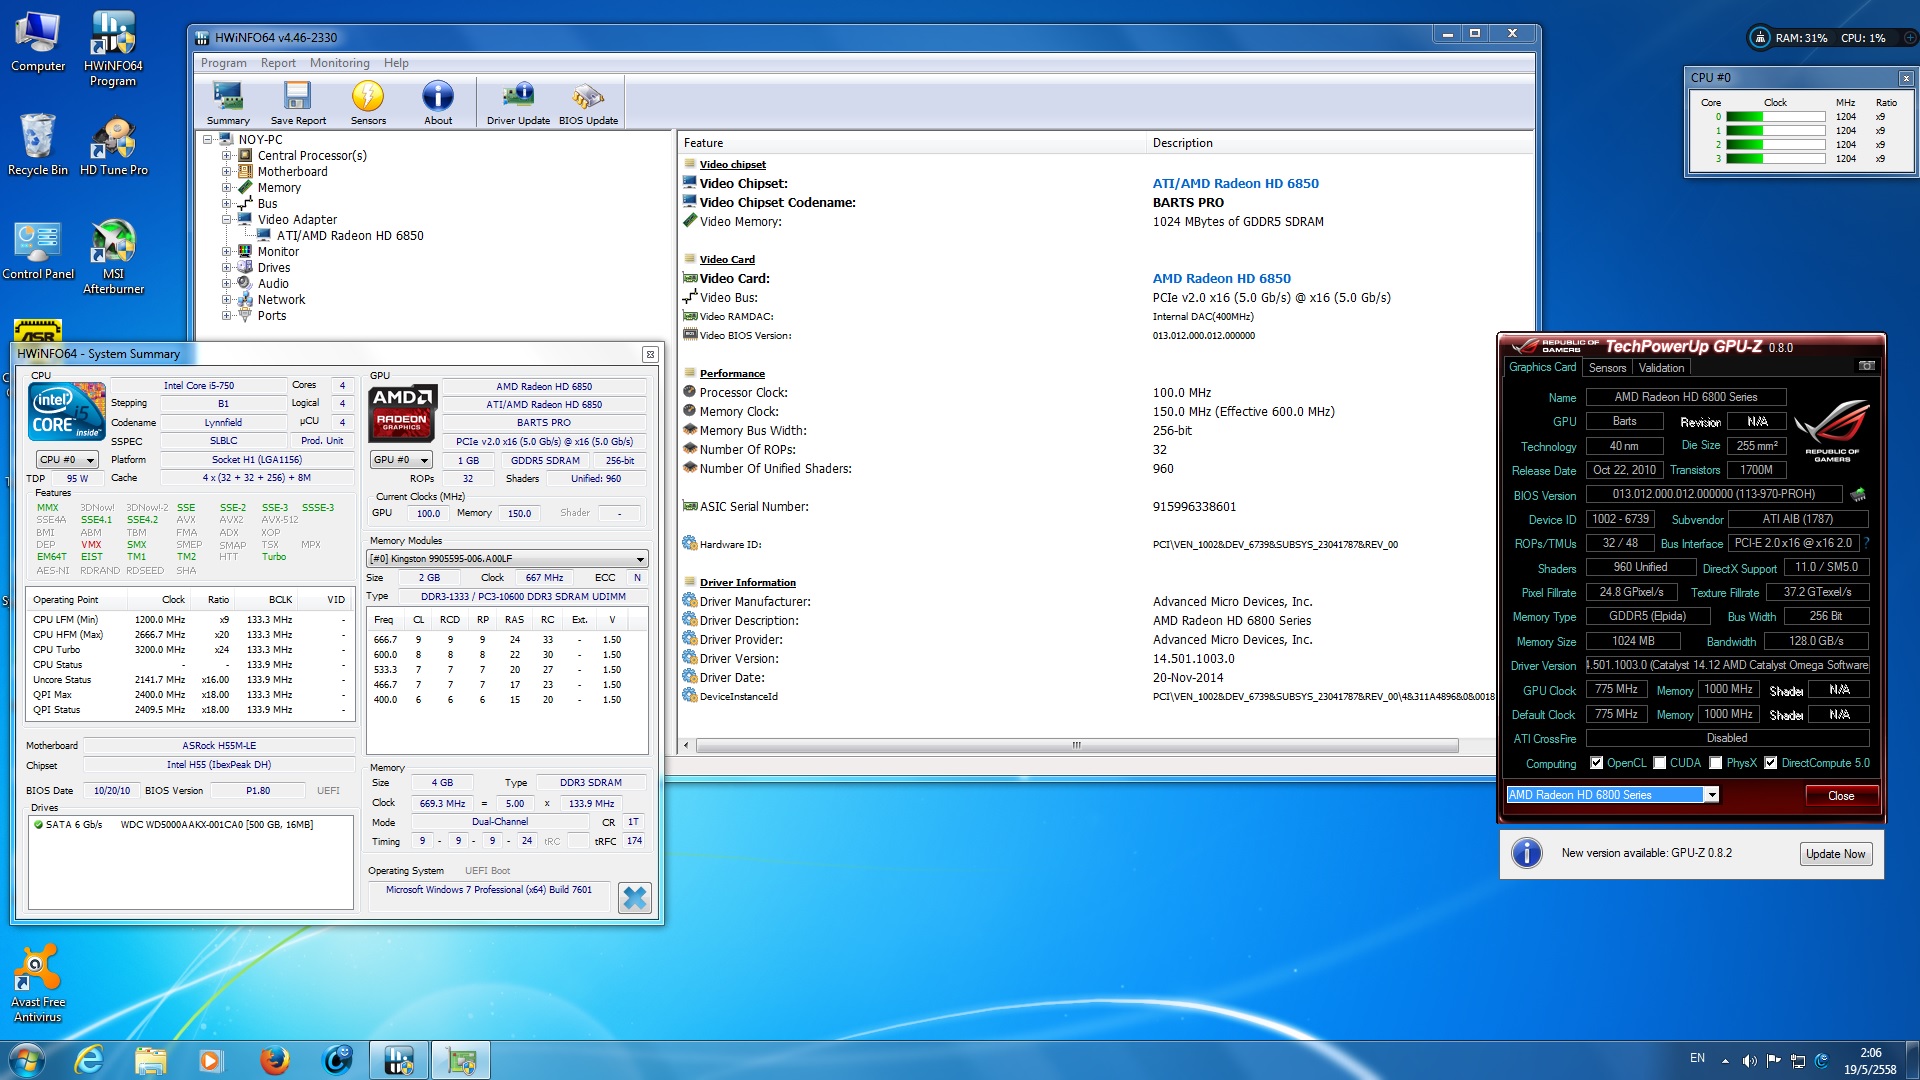The image size is (1920, 1080).
Task: Click the BIOS Update icon
Action: tap(588, 102)
